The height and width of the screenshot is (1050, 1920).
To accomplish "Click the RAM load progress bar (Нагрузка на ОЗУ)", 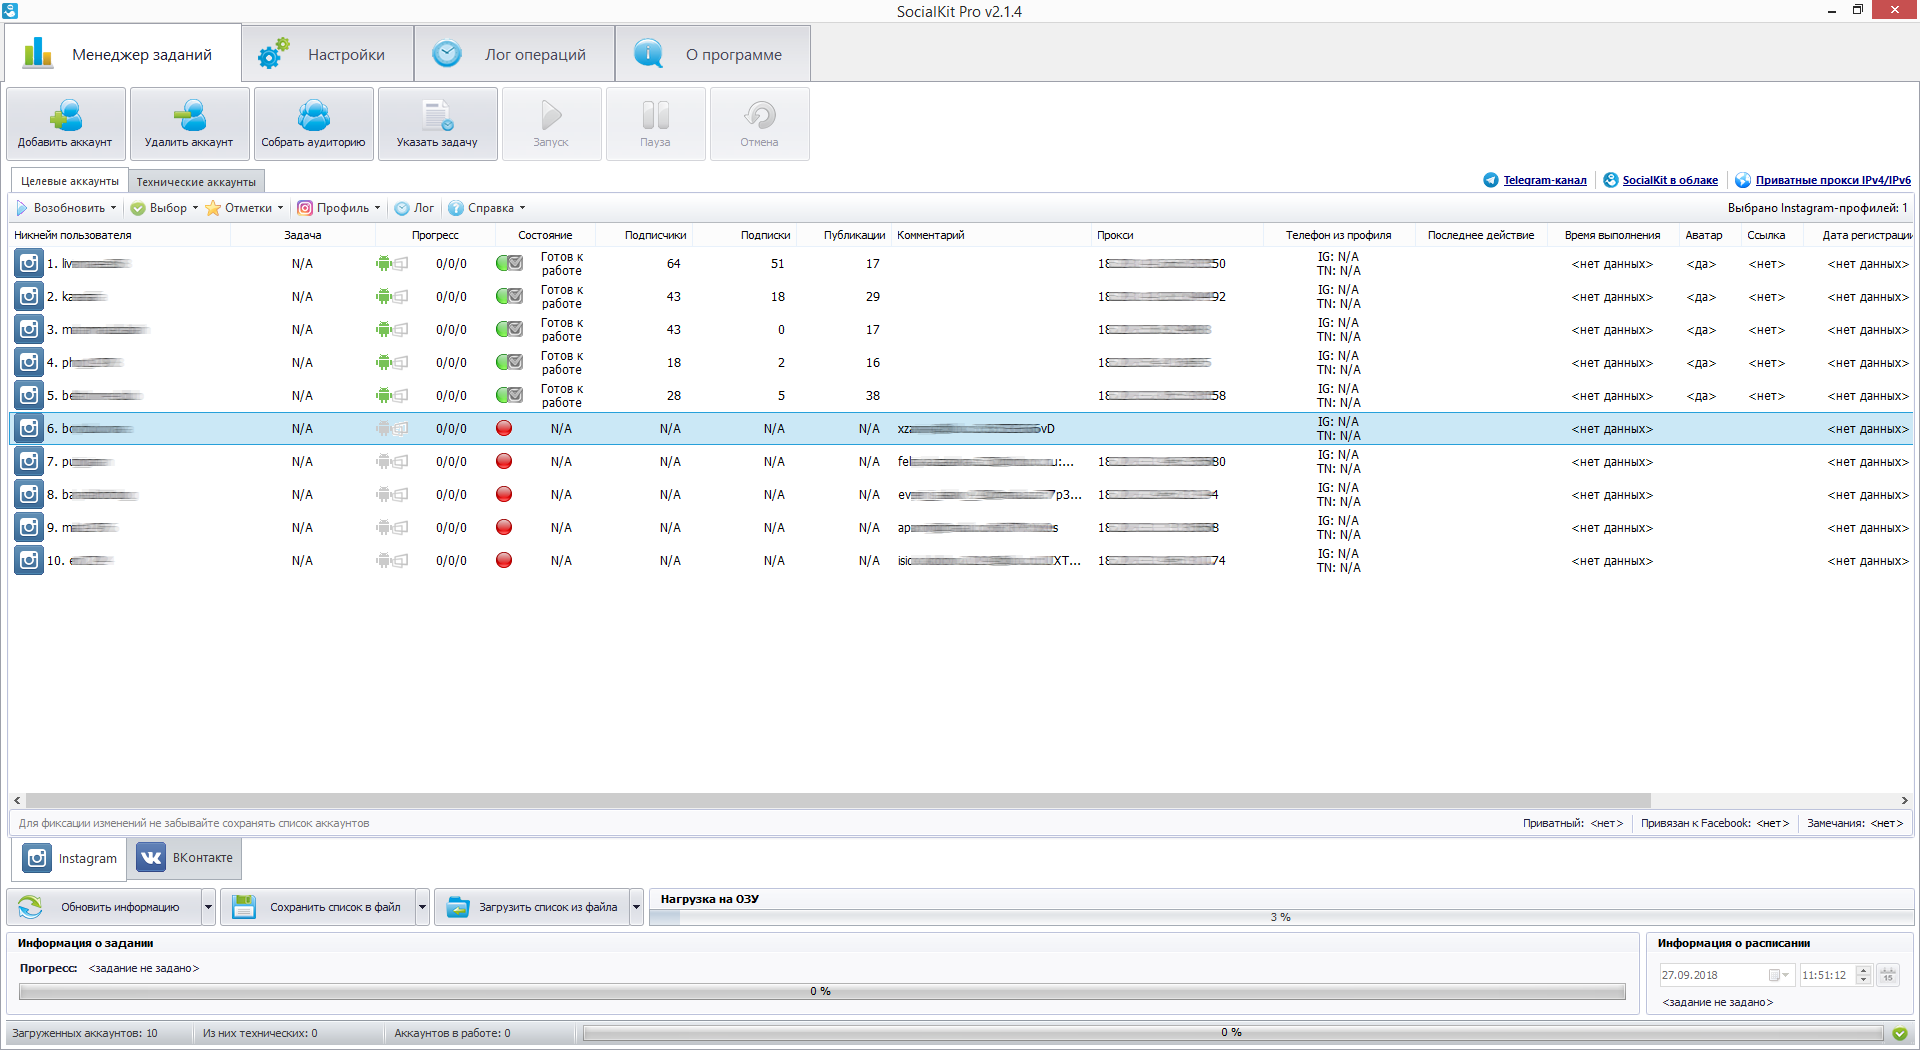I will (x=1280, y=917).
